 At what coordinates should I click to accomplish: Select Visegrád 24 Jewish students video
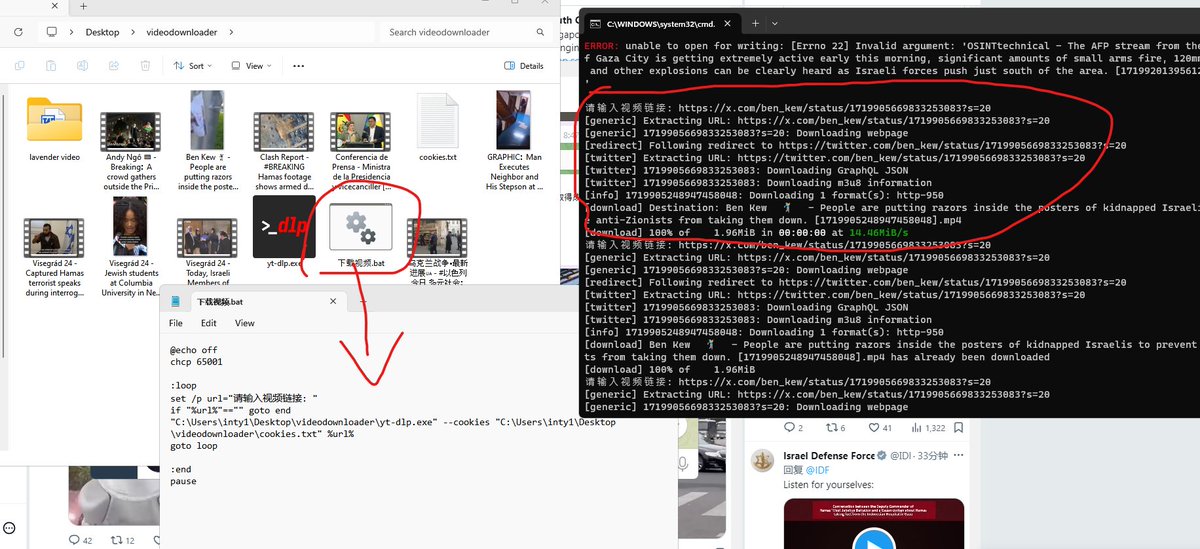click(x=131, y=226)
